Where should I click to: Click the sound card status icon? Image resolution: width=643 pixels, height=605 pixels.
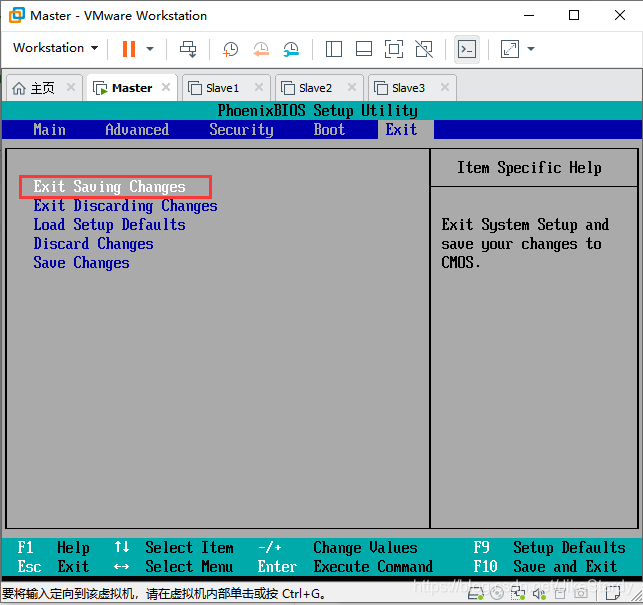(x=539, y=593)
